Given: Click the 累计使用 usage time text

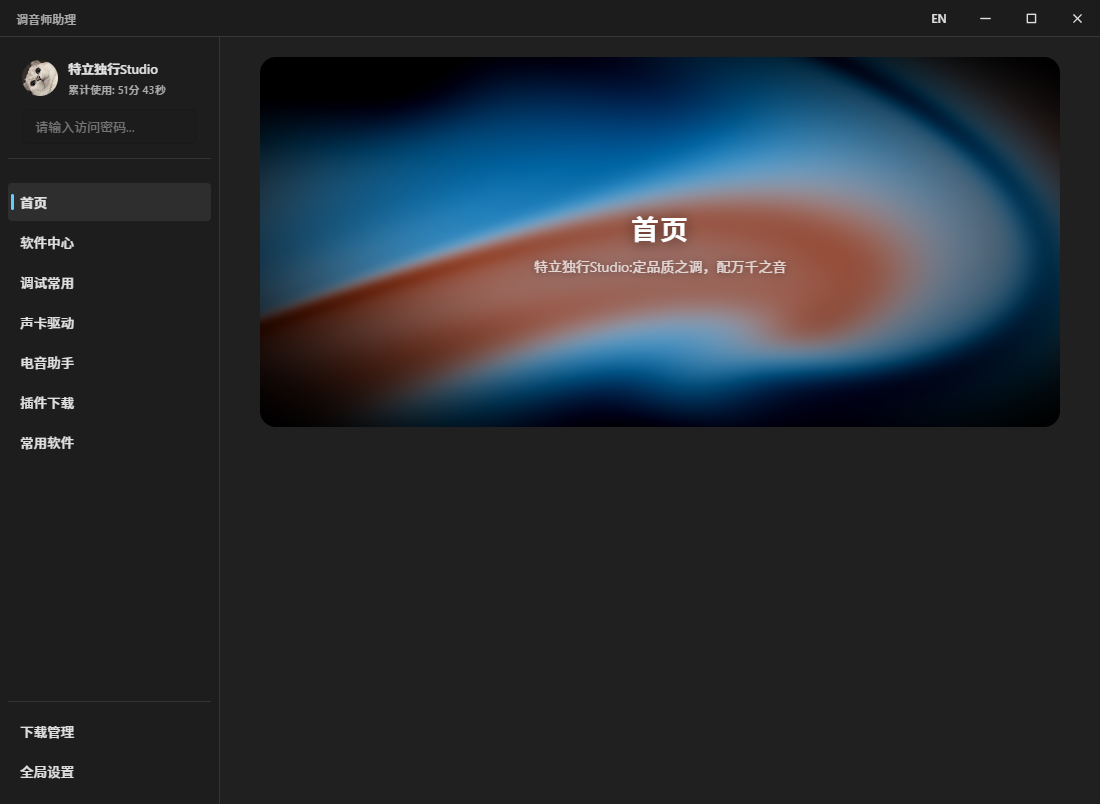Looking at the screenshot, I should pyautogui.click(x=116, y=90).
